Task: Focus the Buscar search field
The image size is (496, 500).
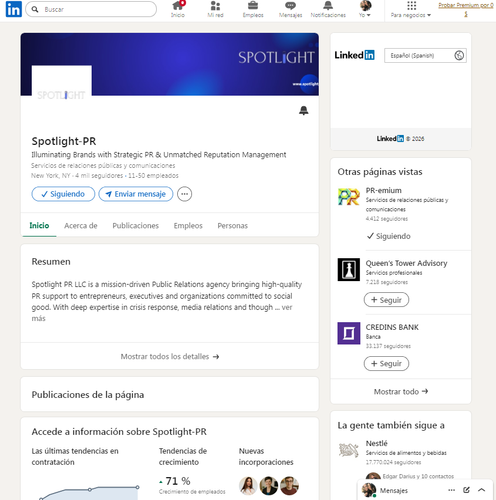Action: pyautogui.click(x=91, y=9)
